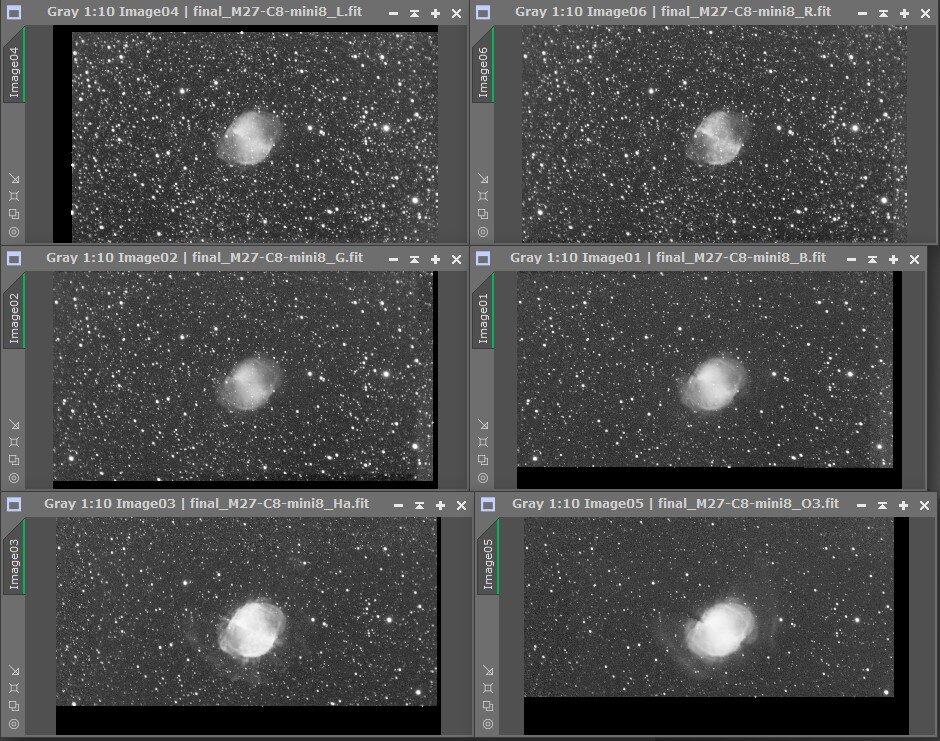Shade the final_M27-C8-mini8_Ha.fit window
The height and width of the screenshot is (741, 940).
pos(419,505)
